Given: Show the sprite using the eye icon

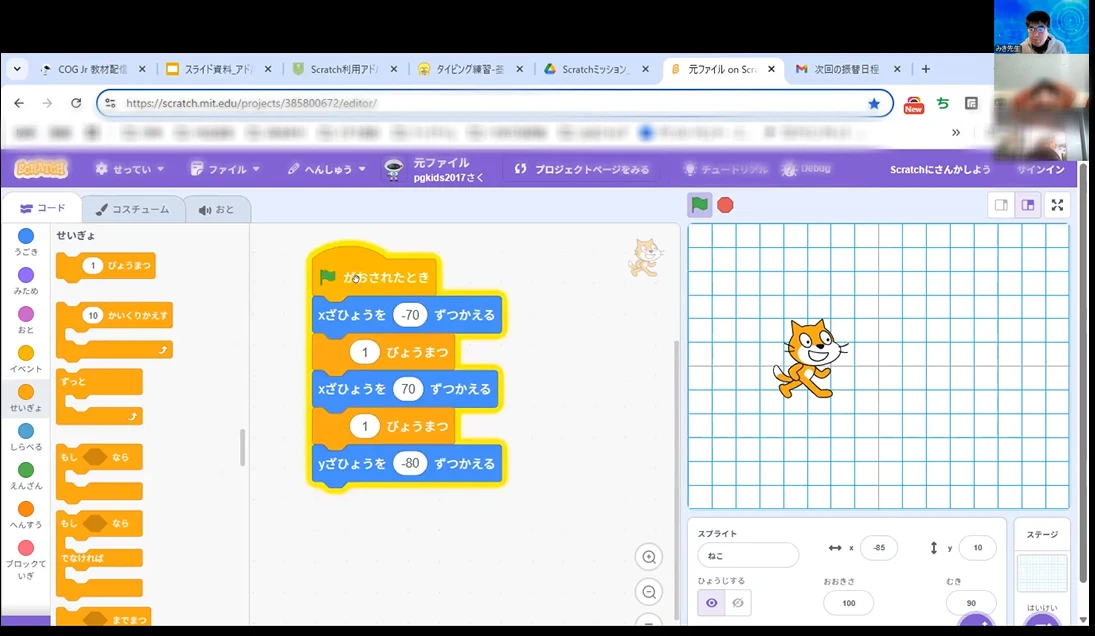Looking at the screenshot, I should click(711, 602).
